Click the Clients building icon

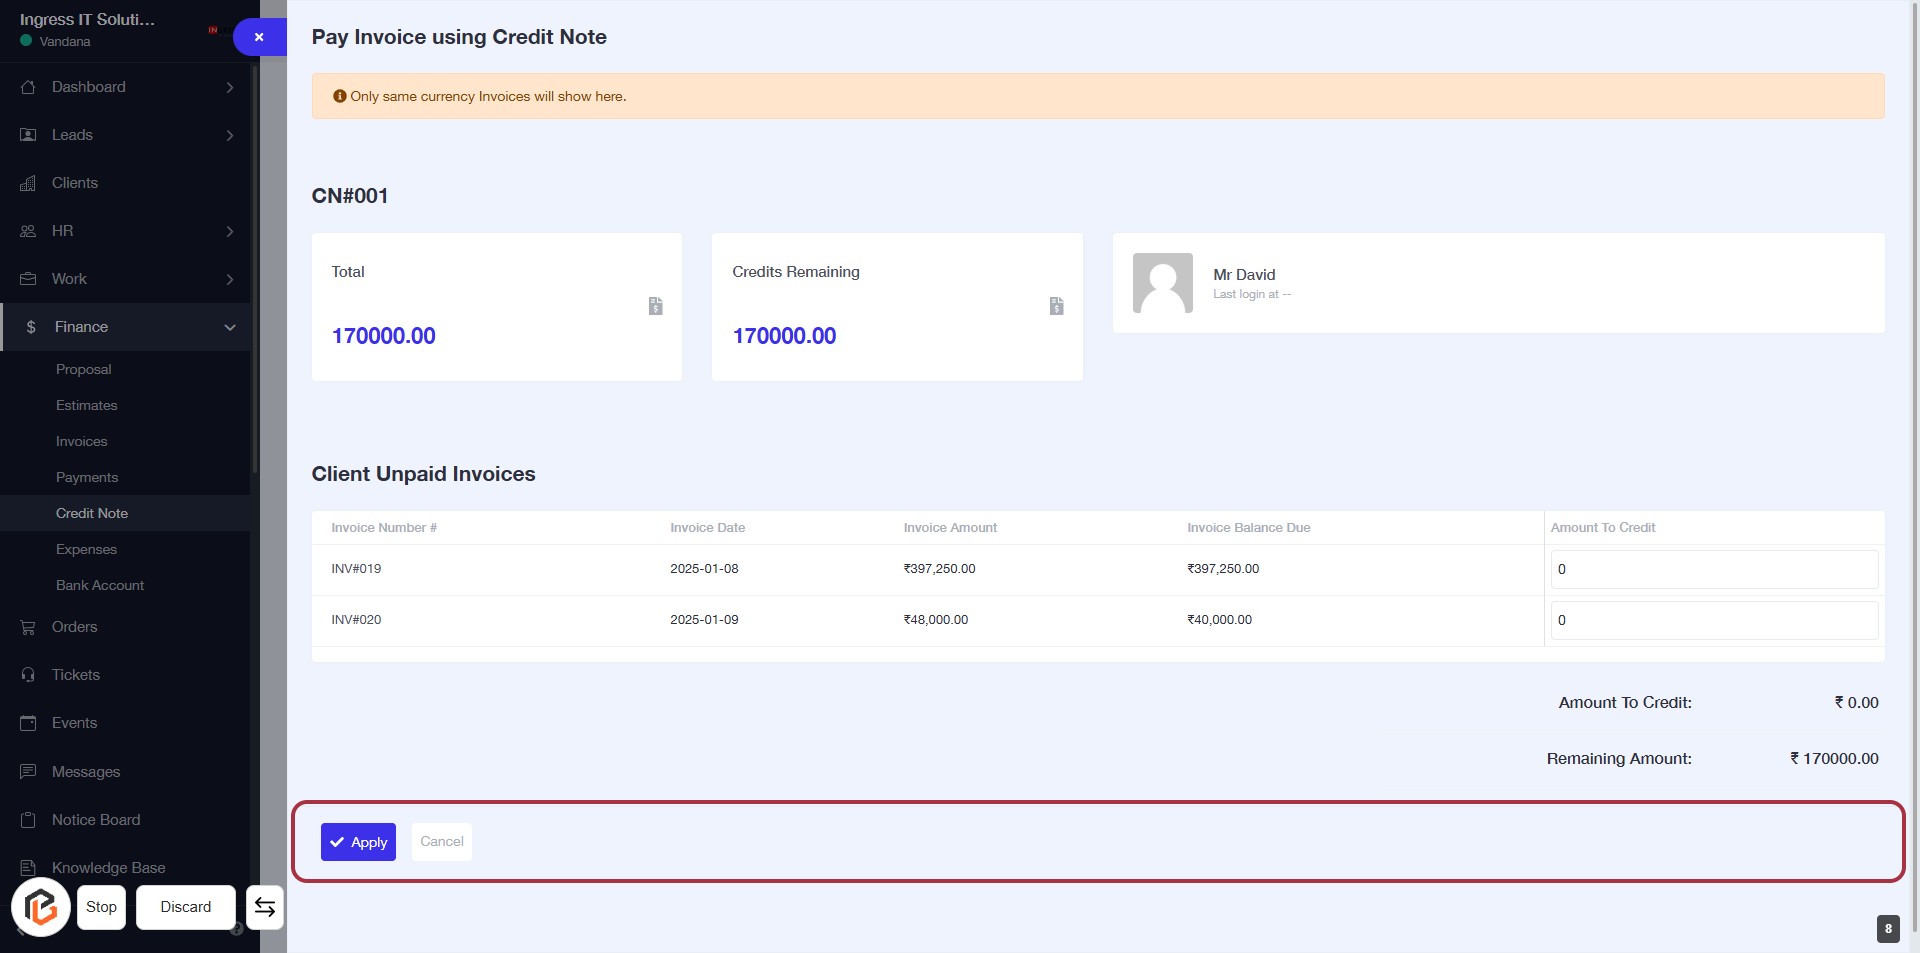tap(28, 183)
